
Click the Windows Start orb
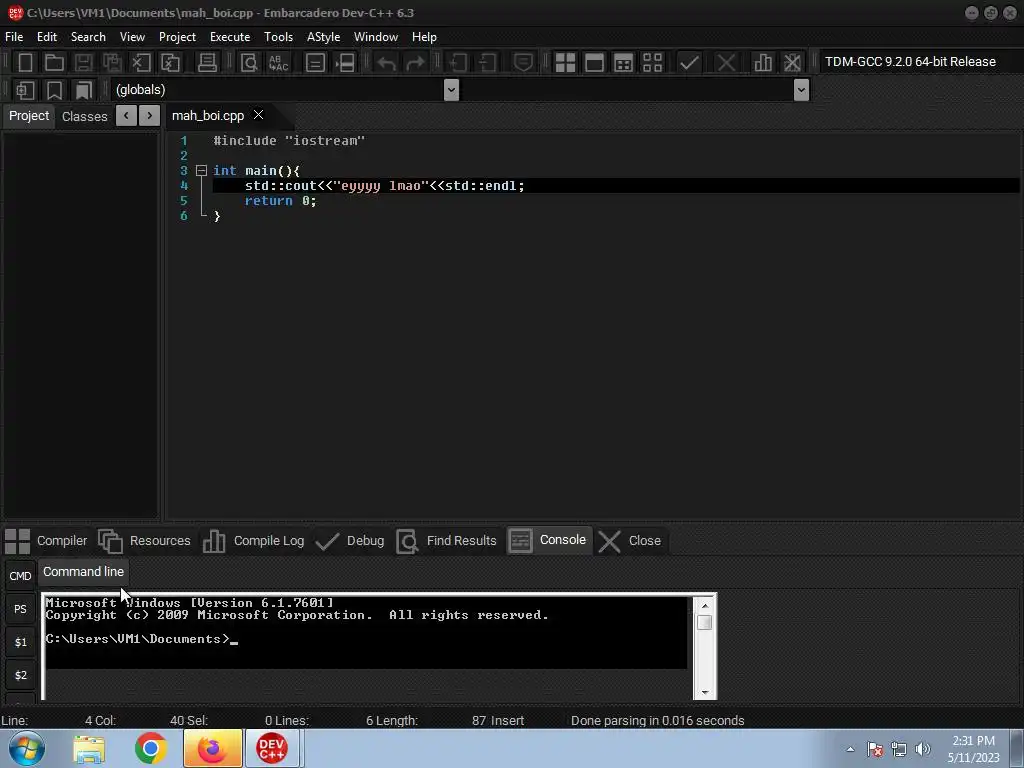coord(27,748)
